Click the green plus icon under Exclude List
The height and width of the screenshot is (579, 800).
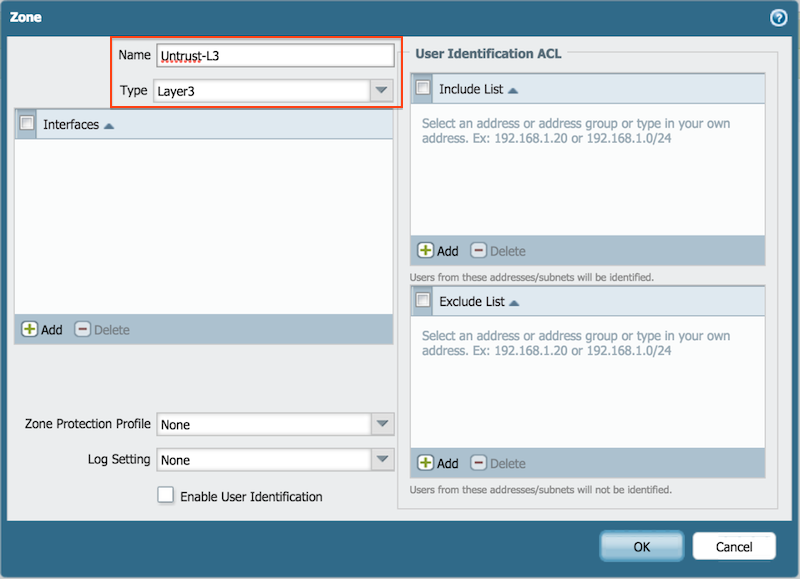426,462
